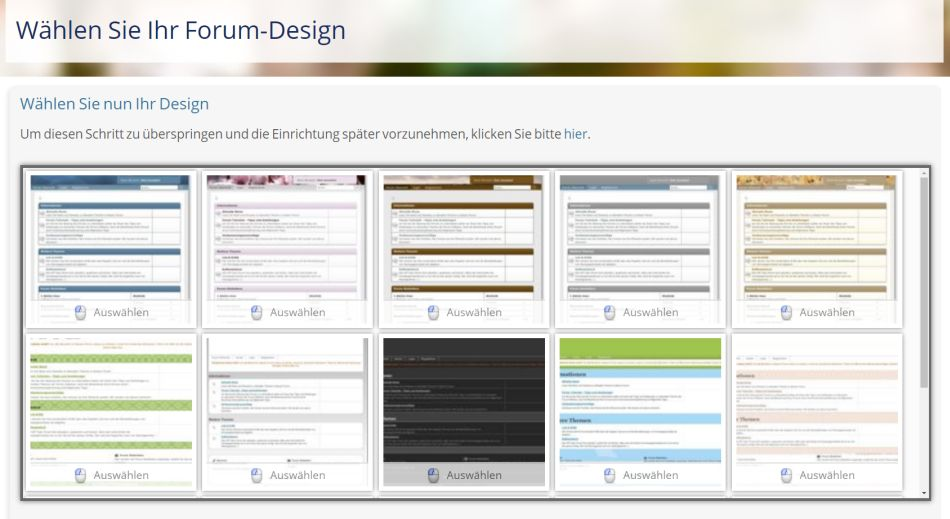Screen dimensions: 950x519
Task: Click mouse icon under peach pastel design
Action: [x=786, y=475]
